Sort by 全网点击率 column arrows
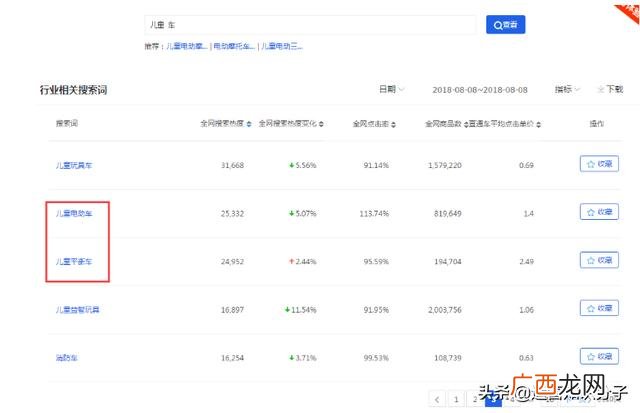The width and height of the screenshot is (640, 413). [393, 124]
